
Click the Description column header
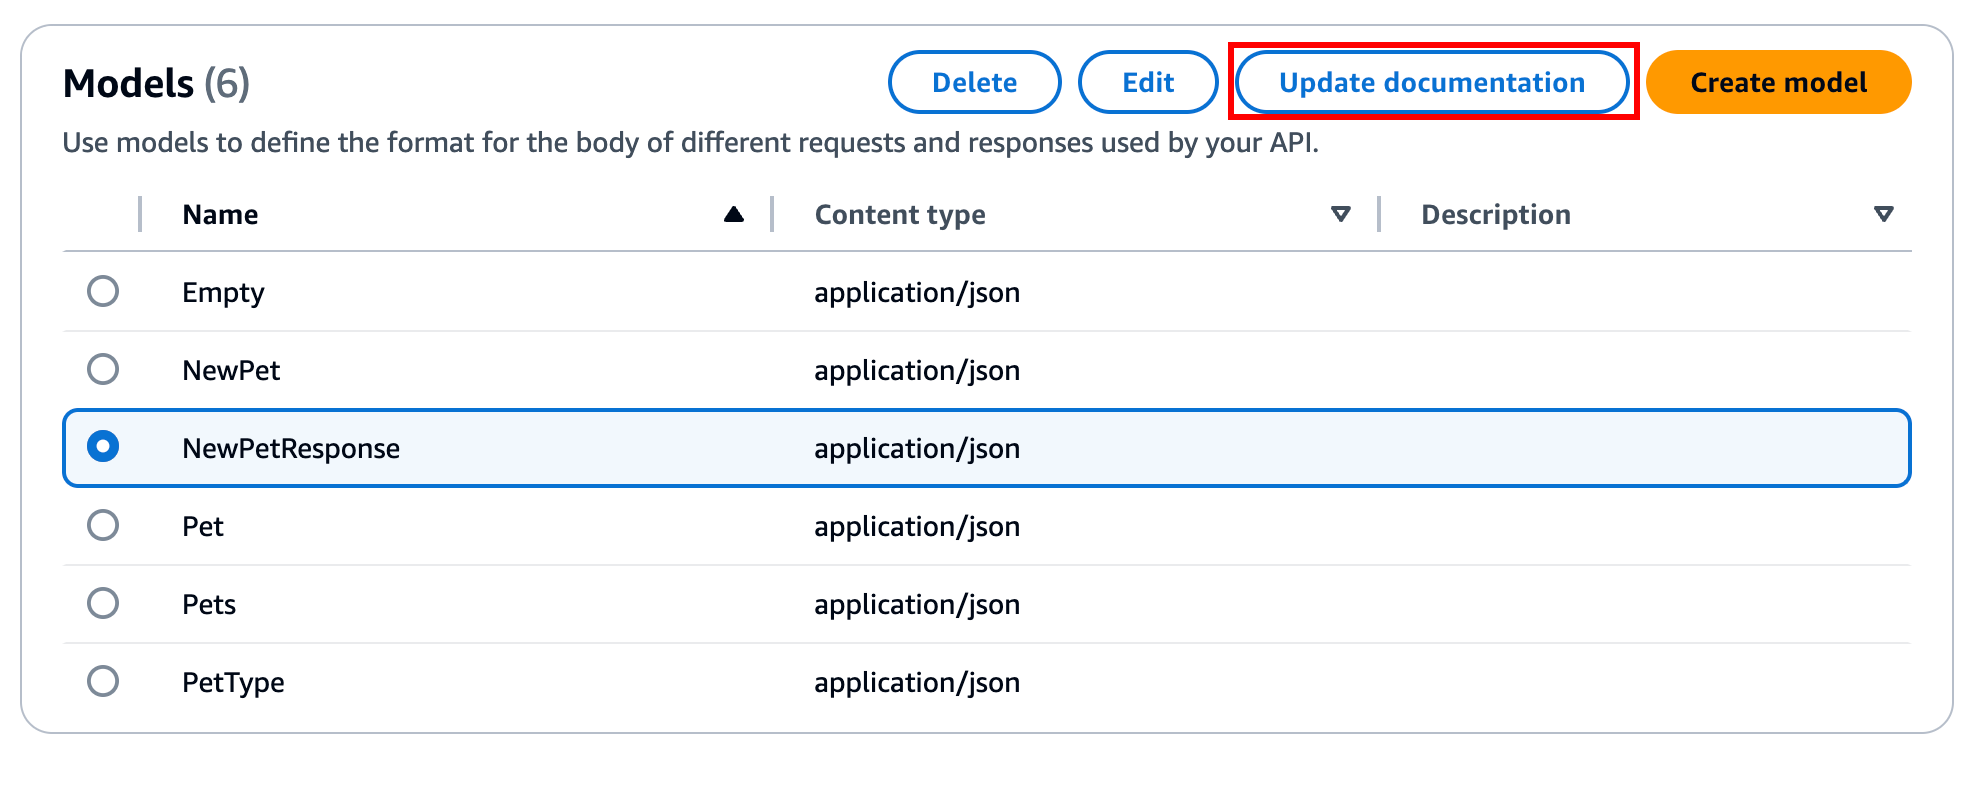click(1493, 213)
